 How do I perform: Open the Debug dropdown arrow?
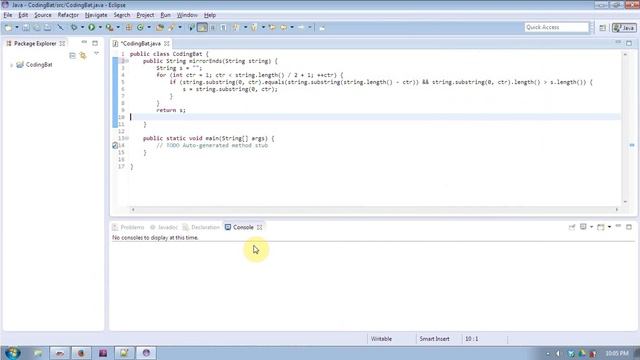(x=82, y=27)
